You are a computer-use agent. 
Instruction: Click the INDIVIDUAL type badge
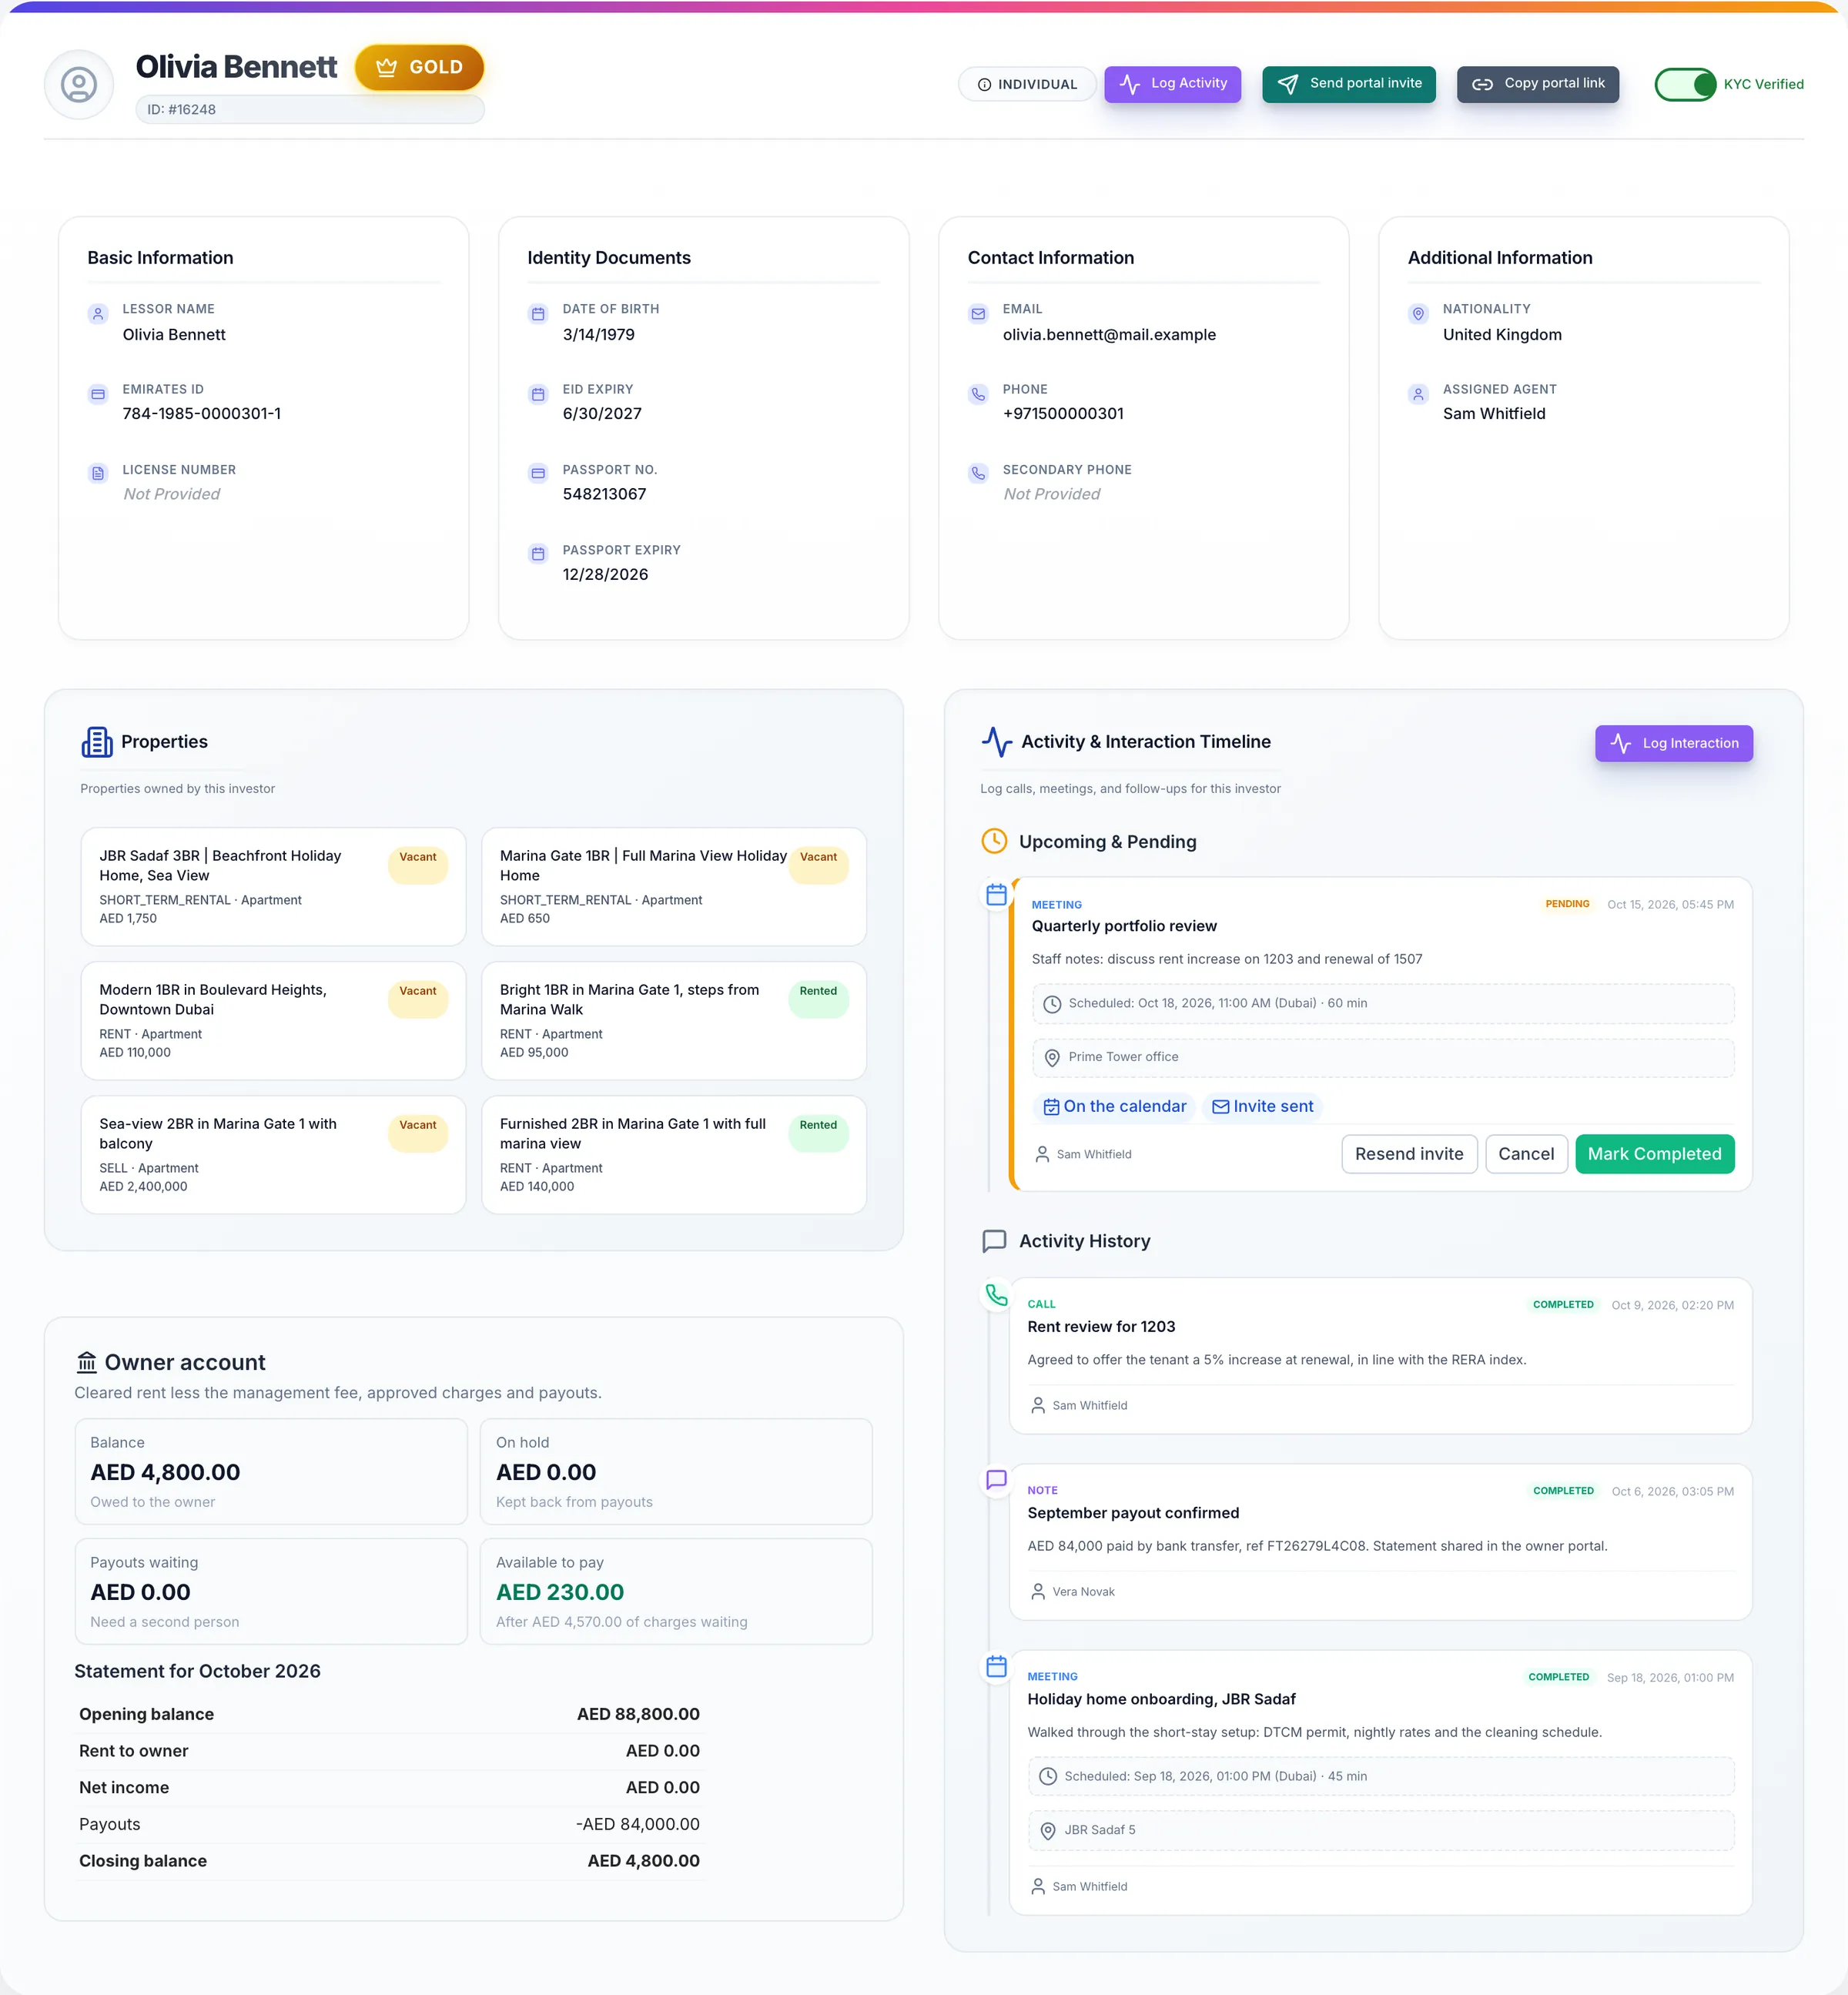click(1026, 84)
